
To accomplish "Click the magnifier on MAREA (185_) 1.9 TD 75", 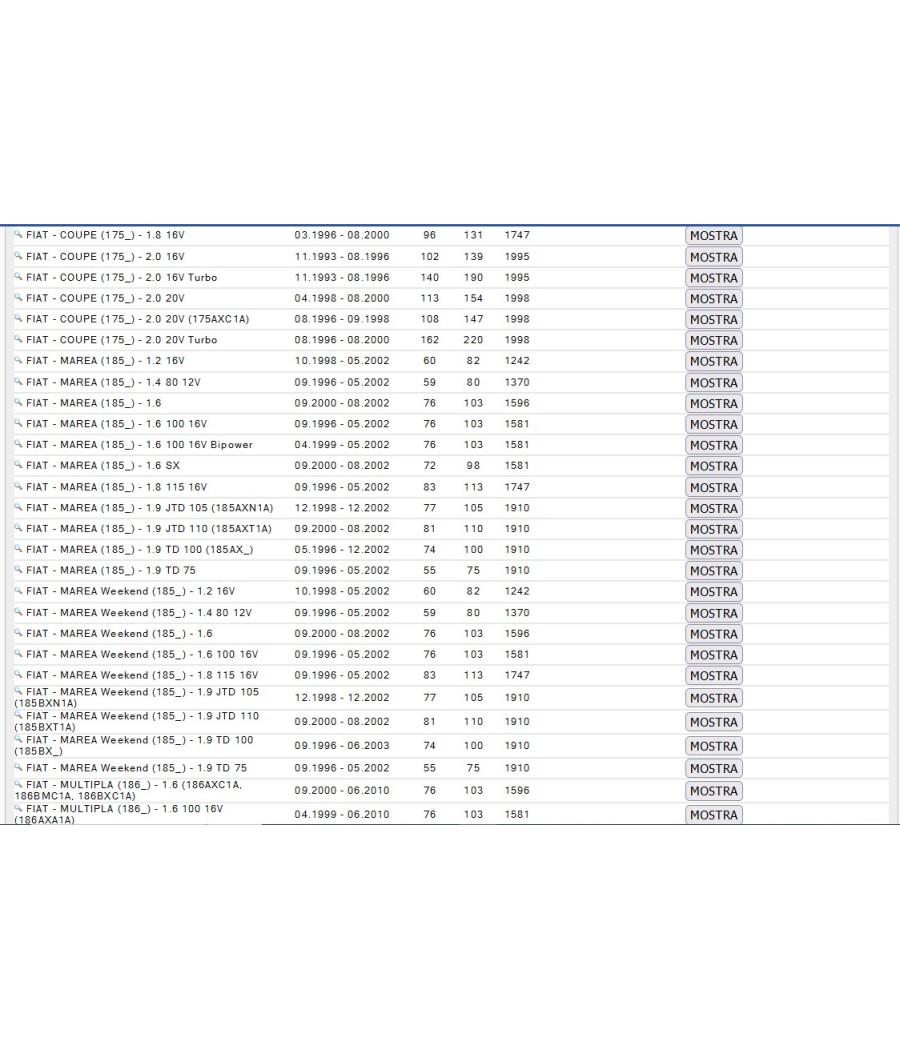I will [x=19, y=569].
